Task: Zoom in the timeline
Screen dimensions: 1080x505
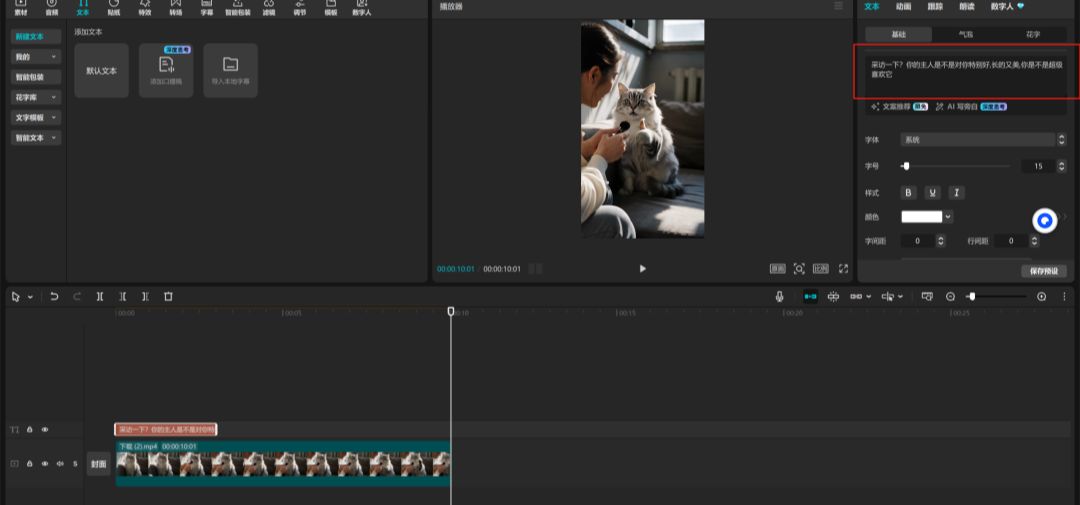Action: pos(1041,296)
